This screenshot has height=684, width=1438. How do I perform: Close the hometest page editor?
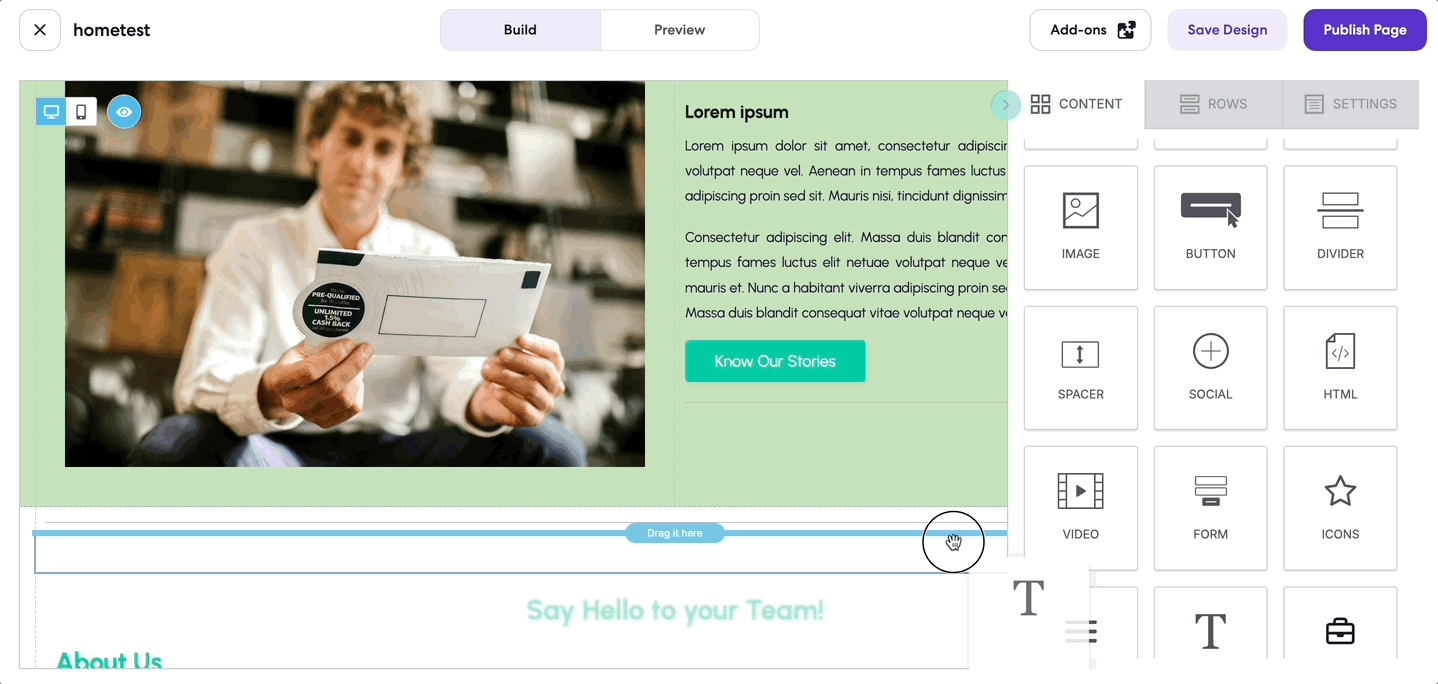(40, 30)
